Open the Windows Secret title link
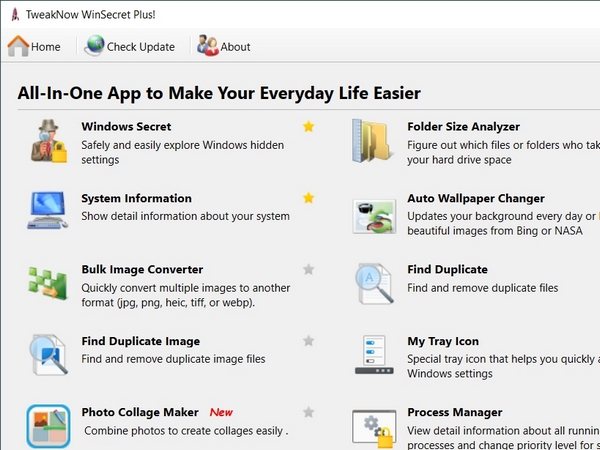This screenshot has width=600, height=450. pos(126,126)
